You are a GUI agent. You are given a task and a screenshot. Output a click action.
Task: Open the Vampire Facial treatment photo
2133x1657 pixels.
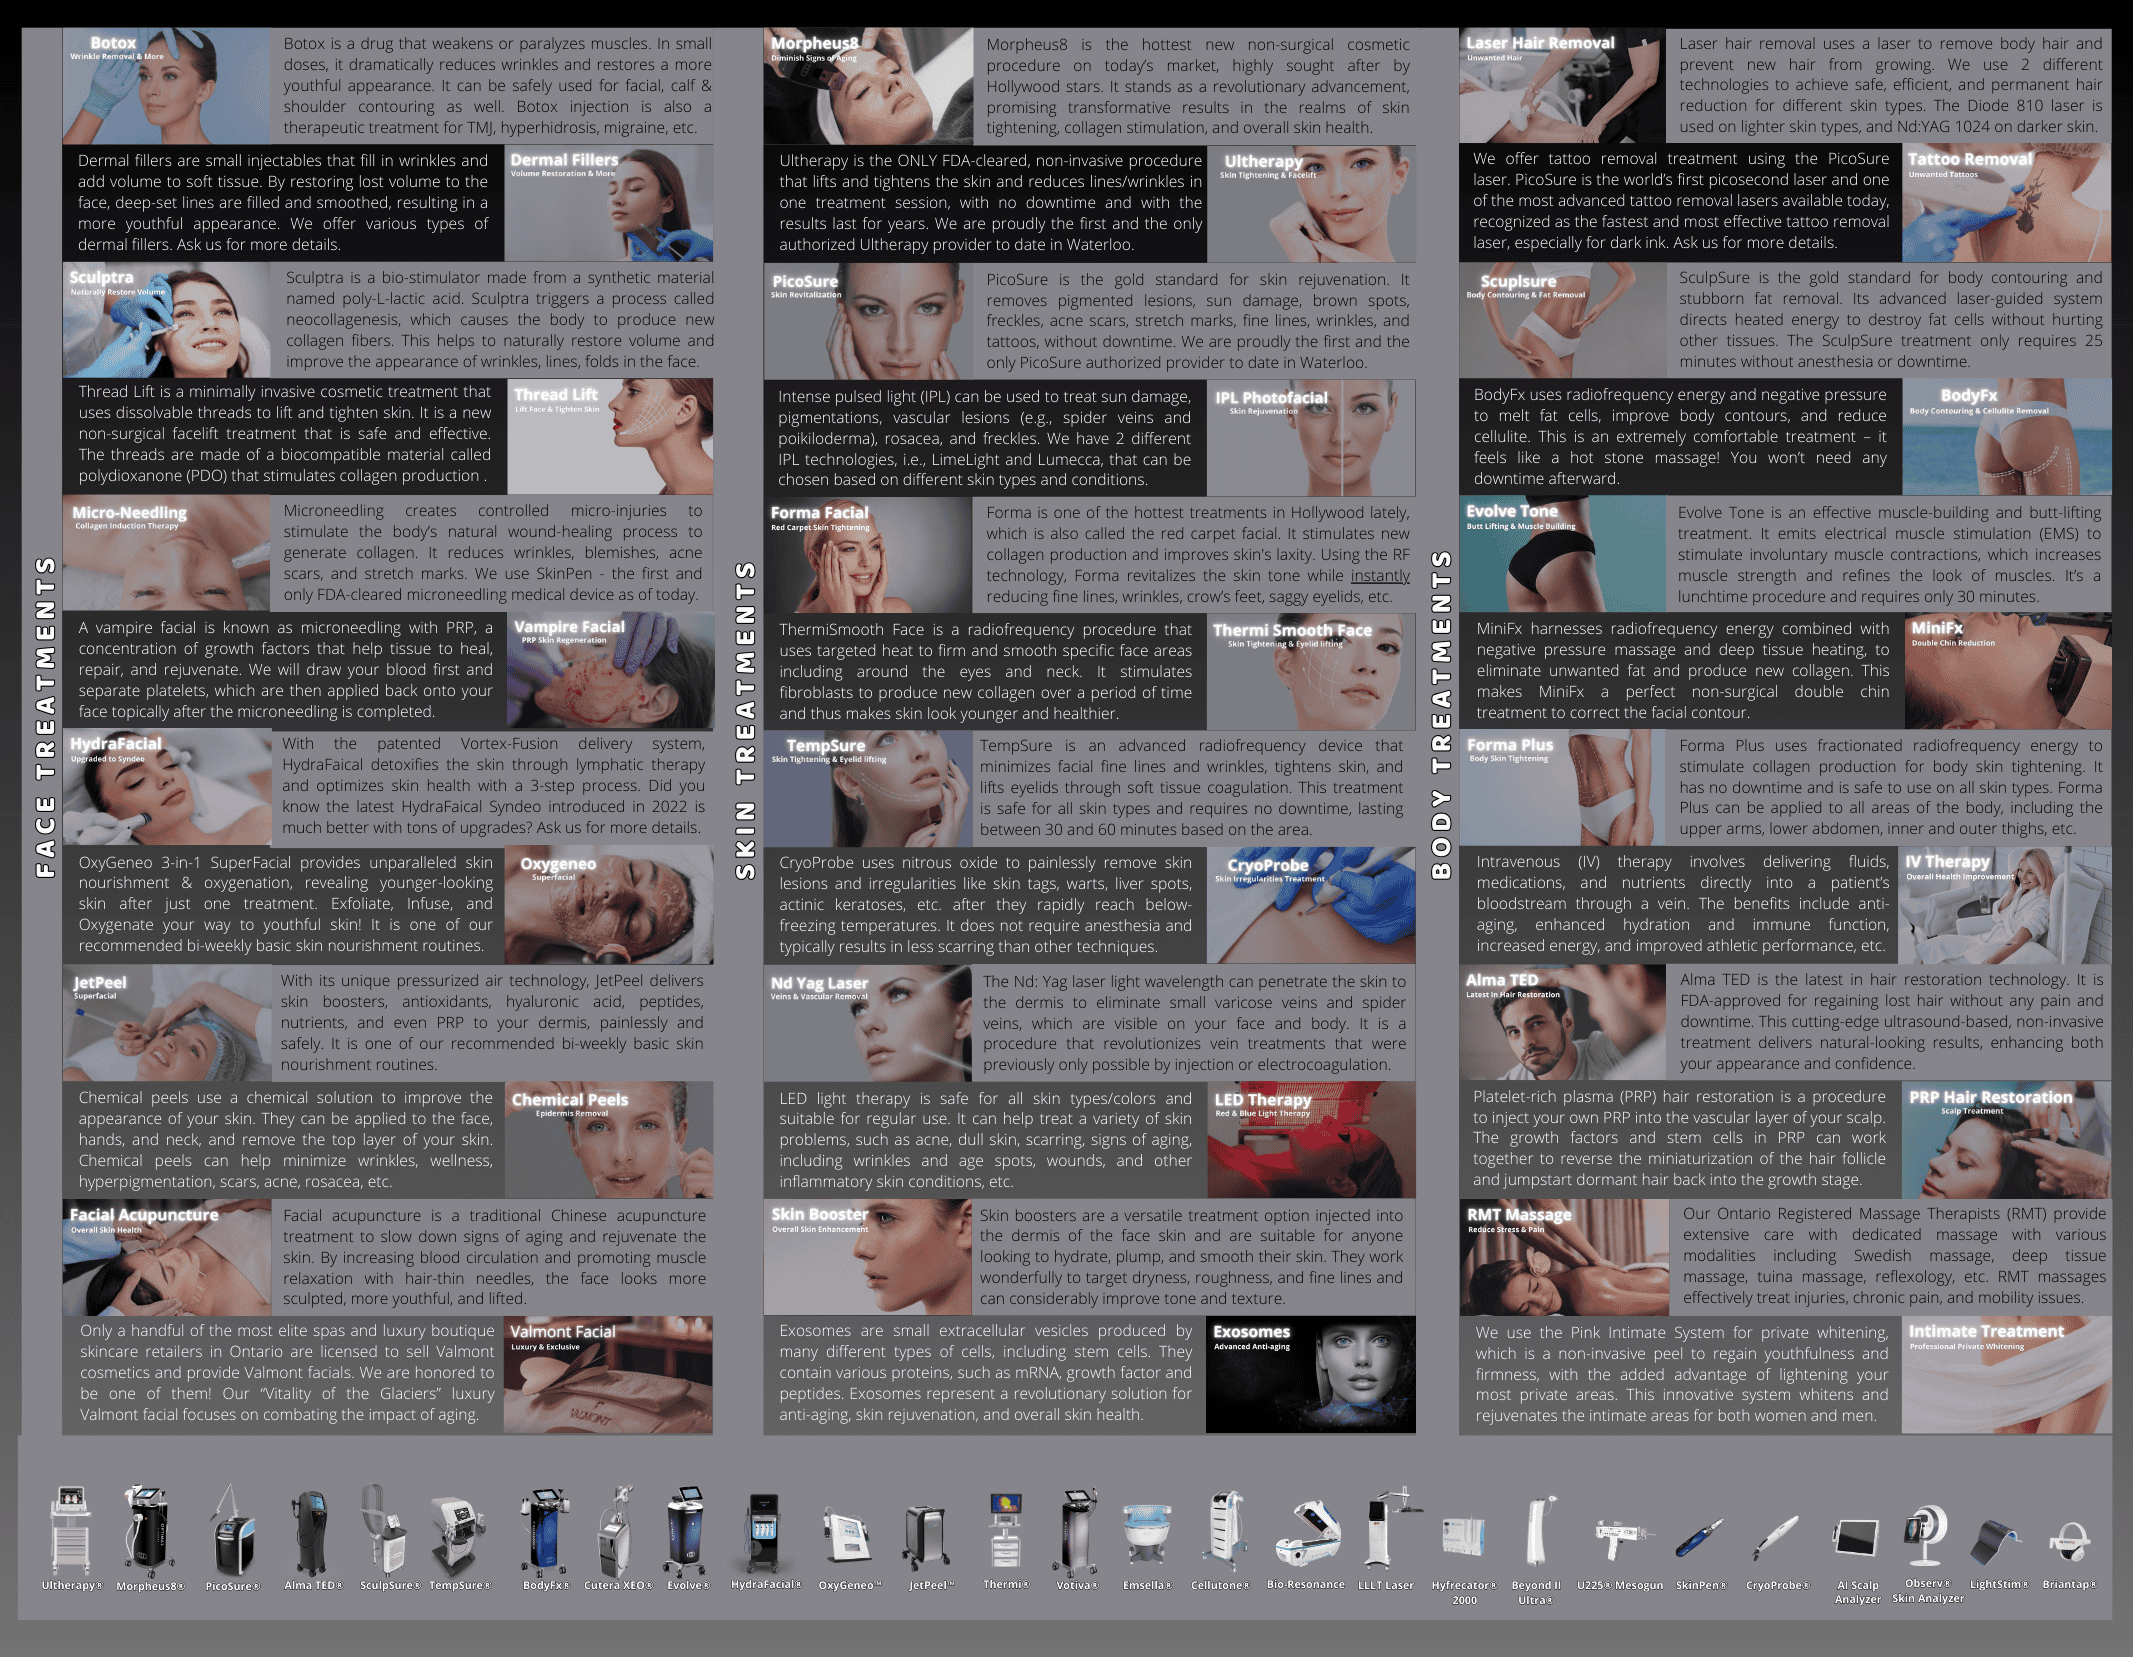(610, 670)
